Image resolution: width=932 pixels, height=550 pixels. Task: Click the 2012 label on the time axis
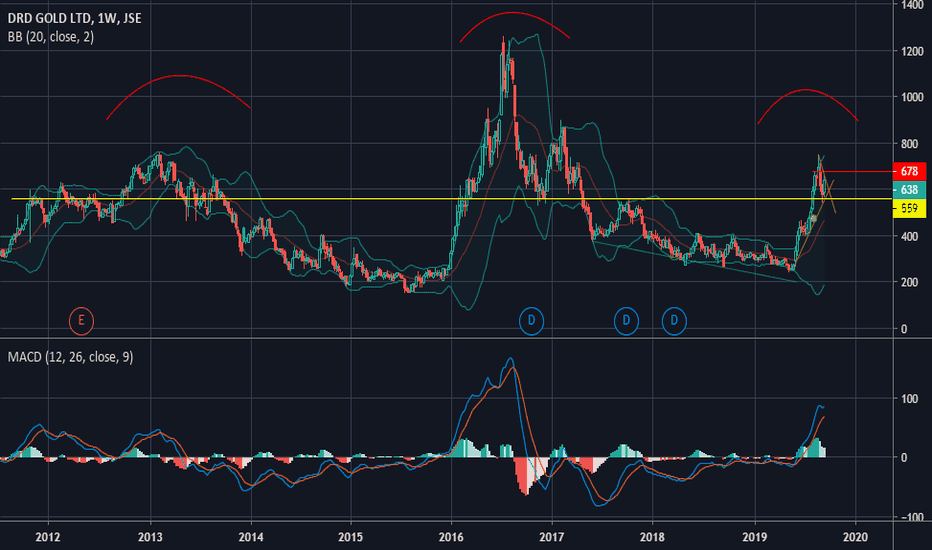tap(48, 537)
